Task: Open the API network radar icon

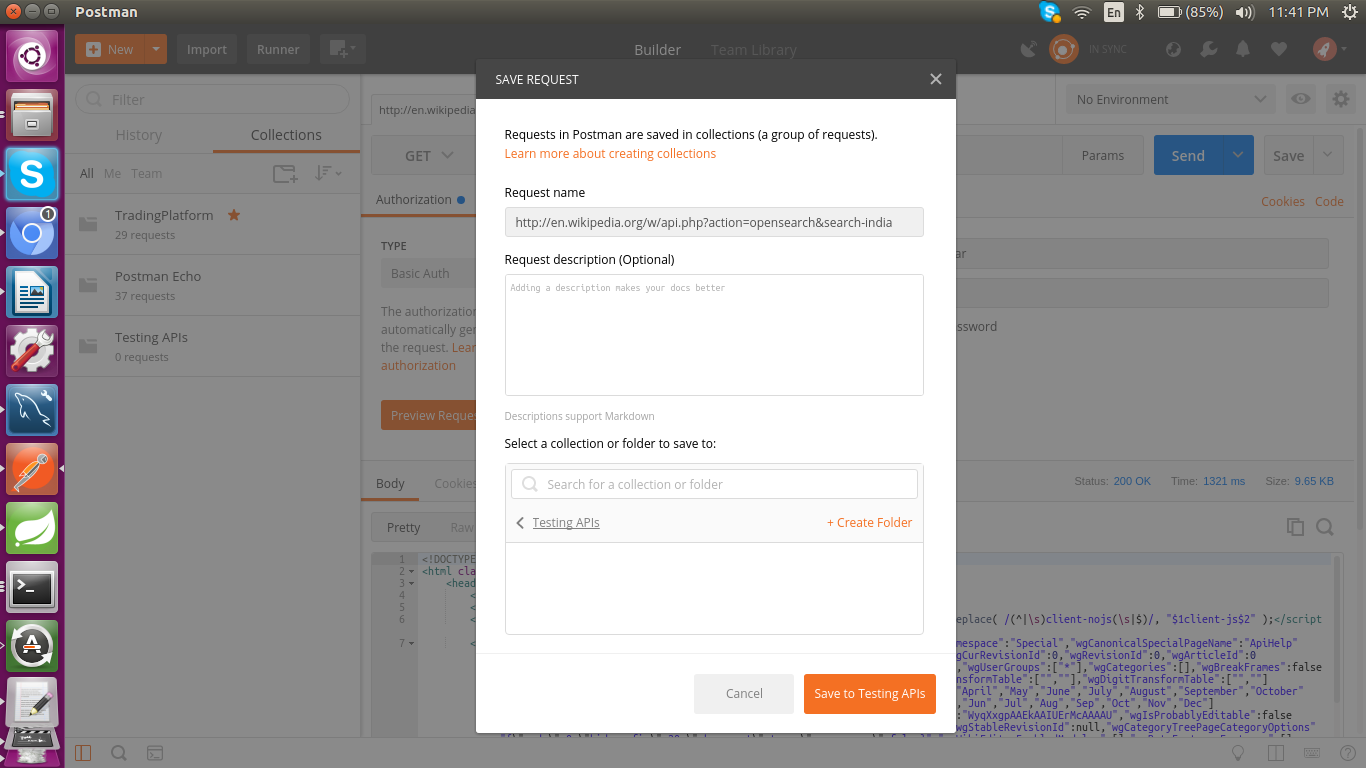Action: tap(1174, 49)
